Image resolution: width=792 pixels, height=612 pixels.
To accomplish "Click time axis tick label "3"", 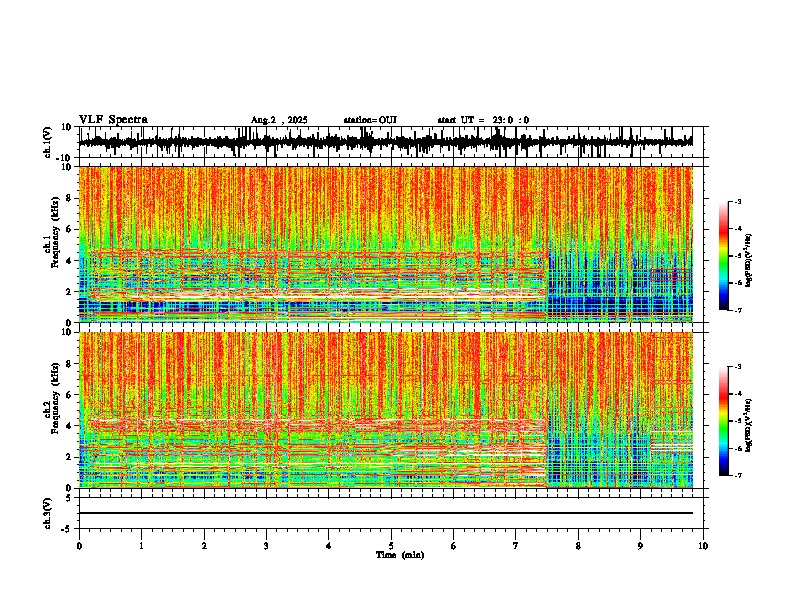I will pyautogui.click(x=266, y=546).
